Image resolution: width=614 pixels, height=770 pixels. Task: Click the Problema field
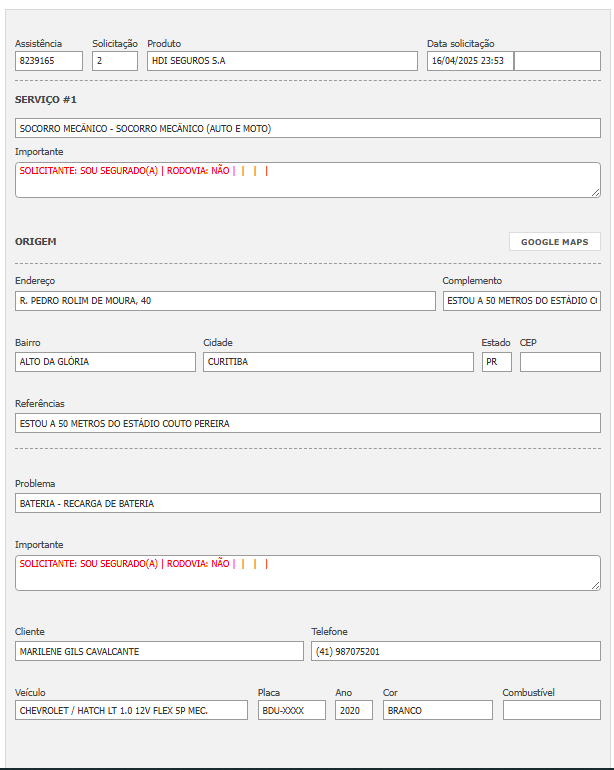coord(308,503)
